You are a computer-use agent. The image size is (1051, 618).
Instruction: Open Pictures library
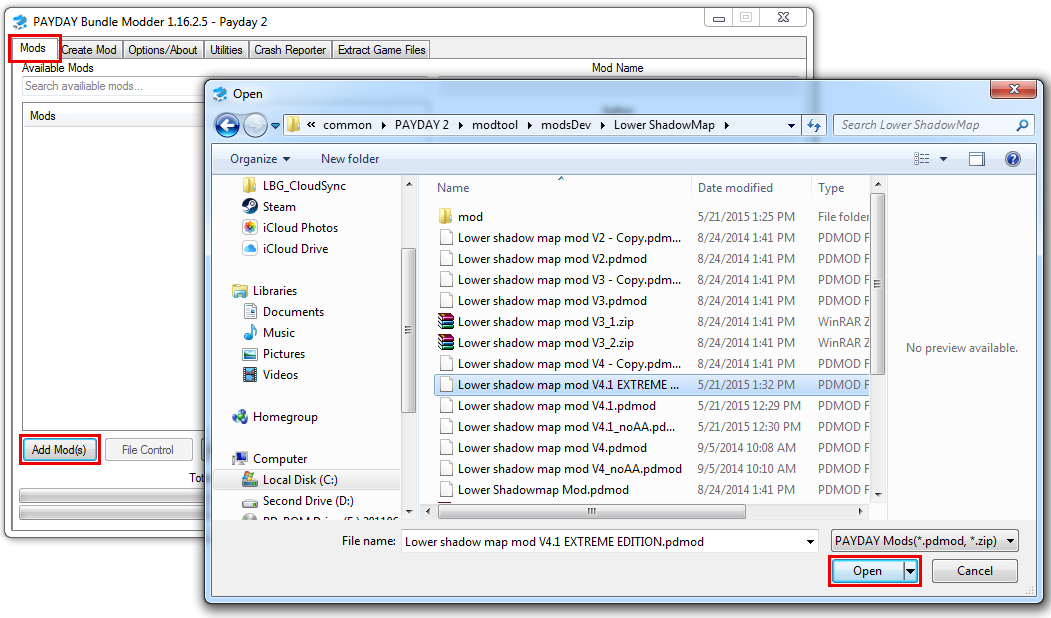284,354
